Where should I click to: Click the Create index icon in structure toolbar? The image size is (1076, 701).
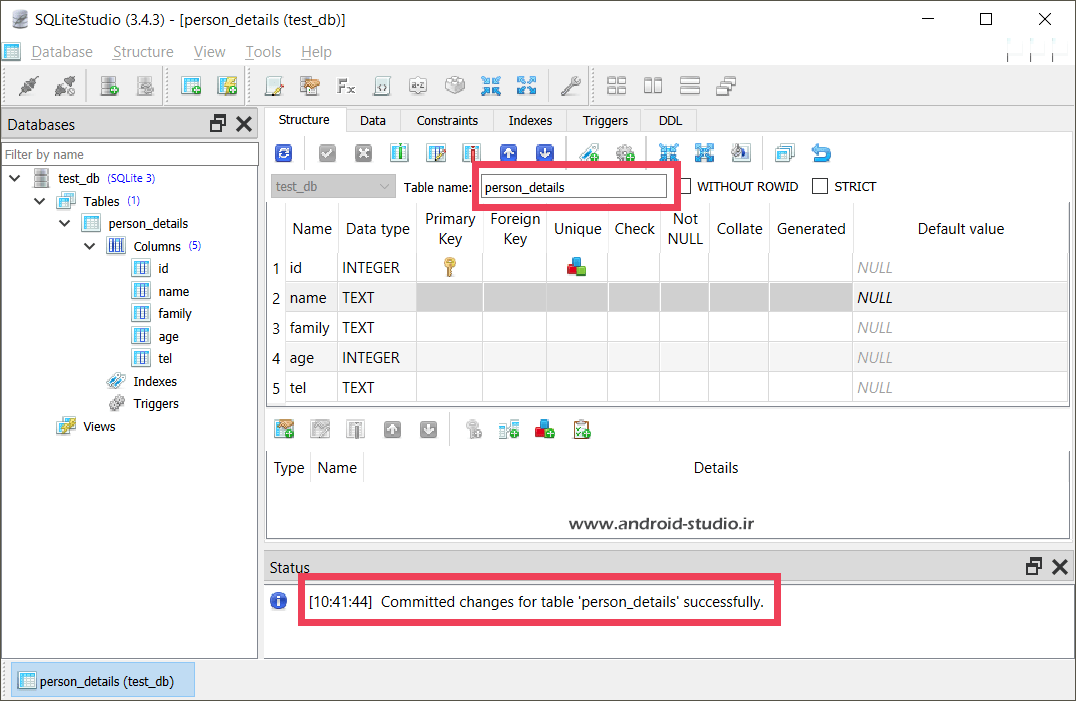(x=589, y=153)
